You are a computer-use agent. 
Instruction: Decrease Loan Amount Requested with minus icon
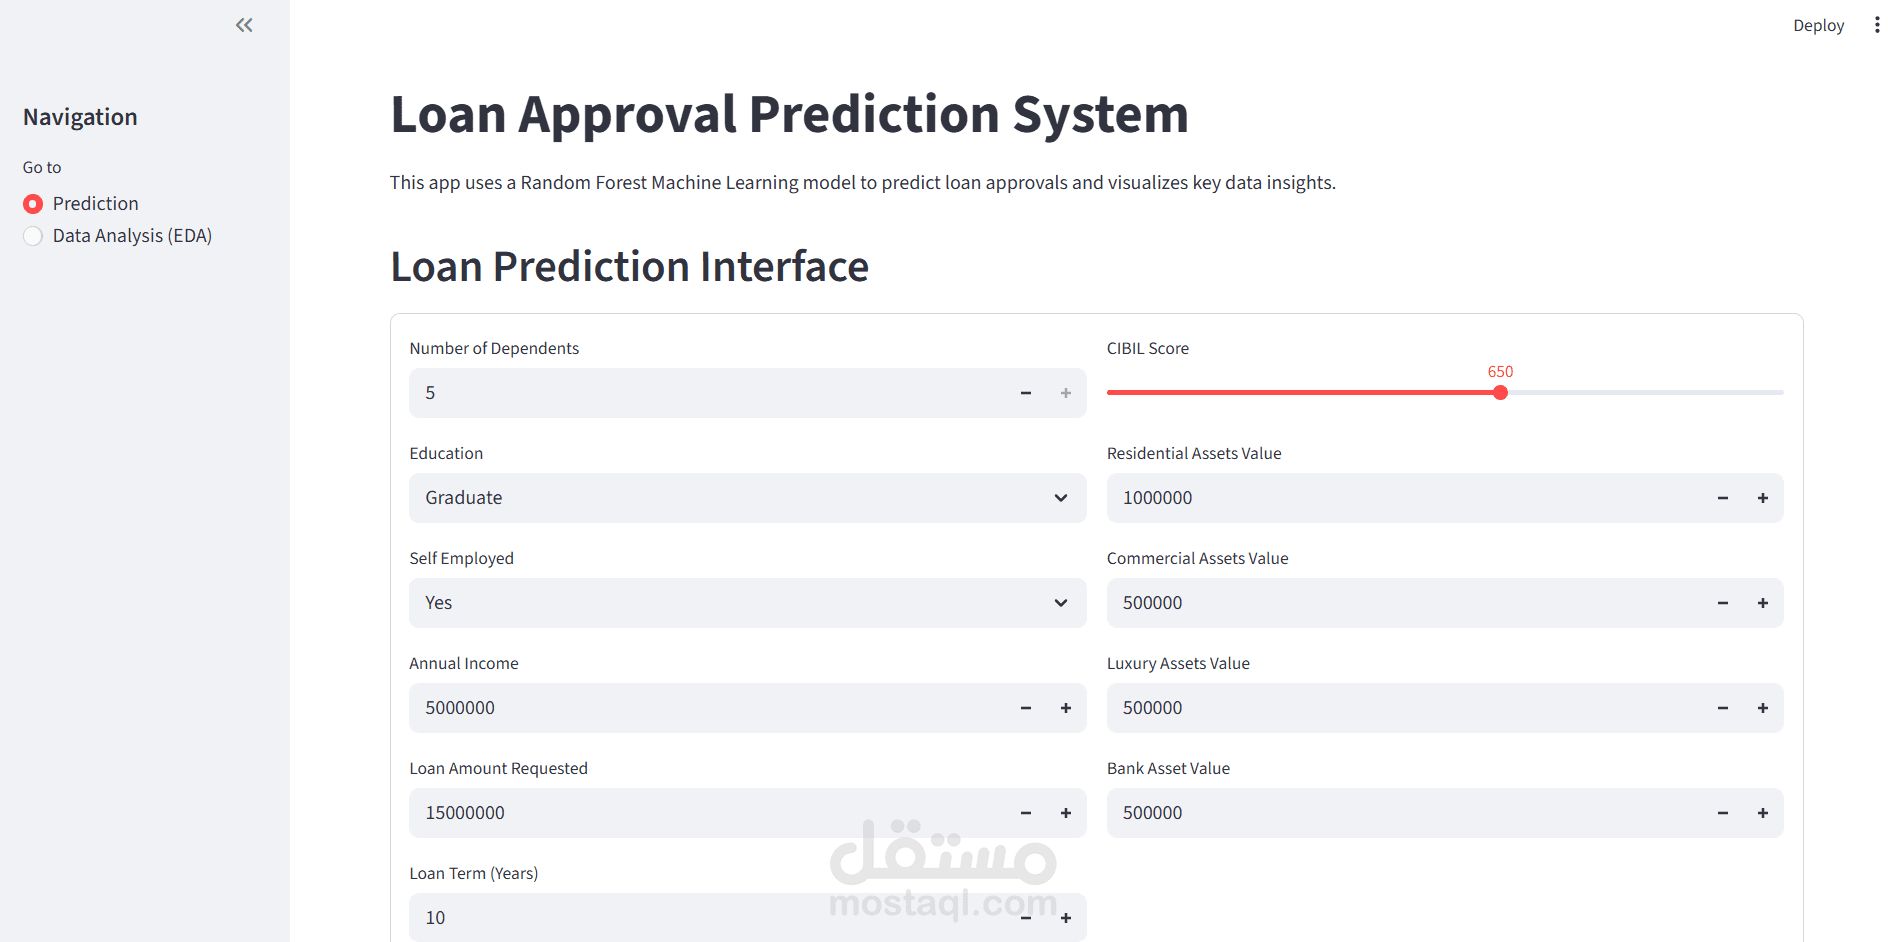coord(1025,813)
